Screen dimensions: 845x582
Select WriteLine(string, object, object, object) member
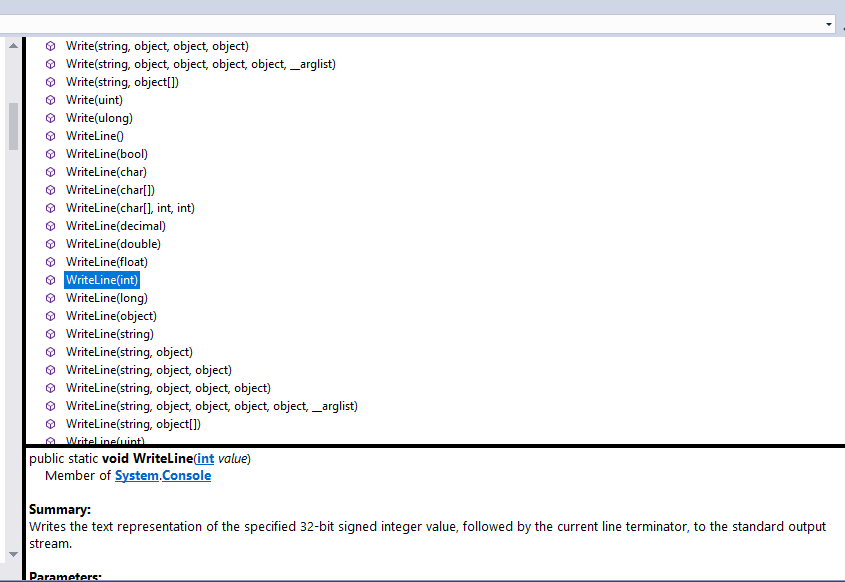coord(168,388)
